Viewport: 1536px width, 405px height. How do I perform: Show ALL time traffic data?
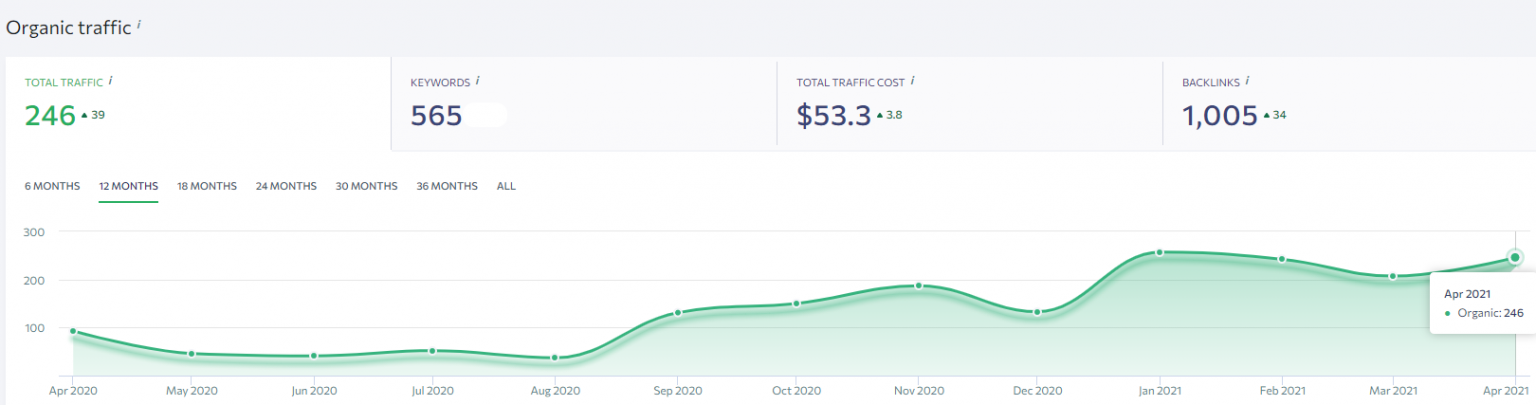[506, 186]
